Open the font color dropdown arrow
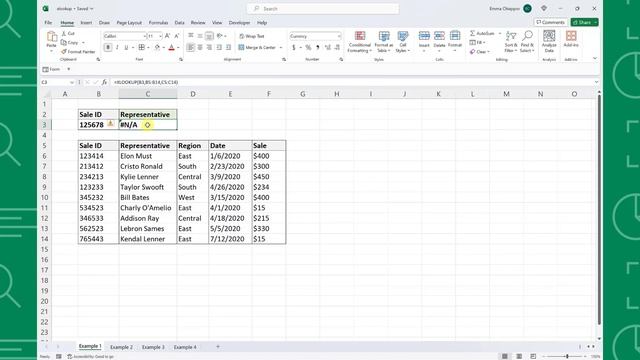 coord(178,48)
